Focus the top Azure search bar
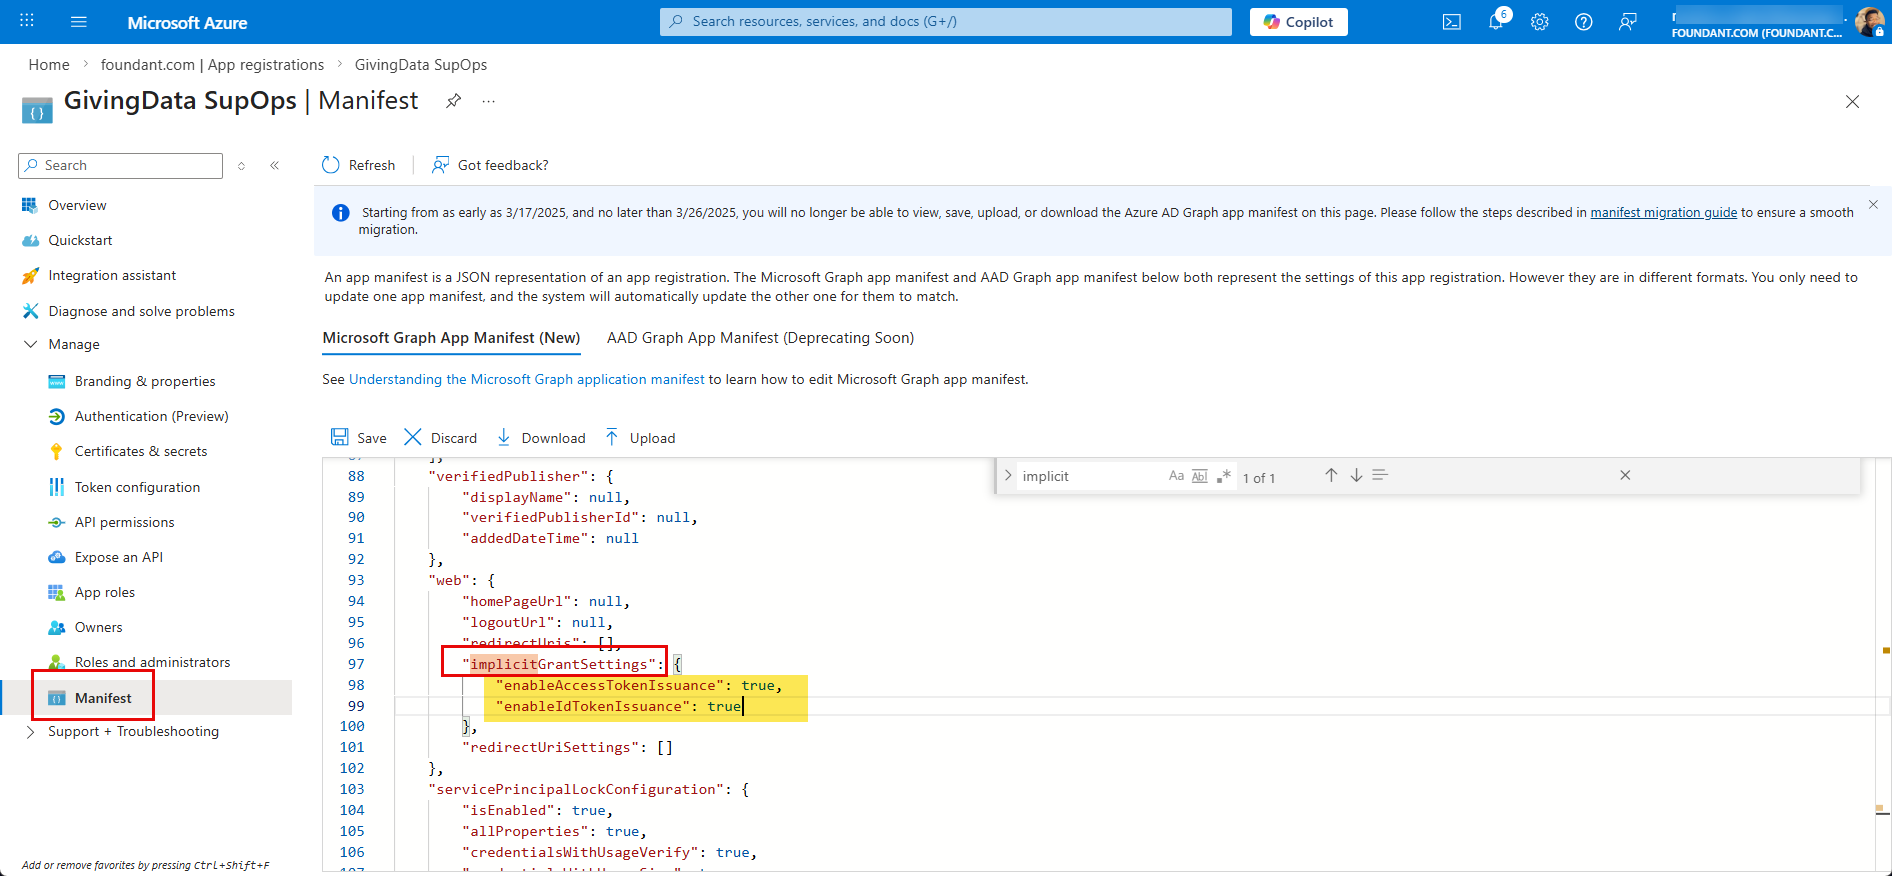The height and width of the screenshot is (876, 1892). click(945, 22)
